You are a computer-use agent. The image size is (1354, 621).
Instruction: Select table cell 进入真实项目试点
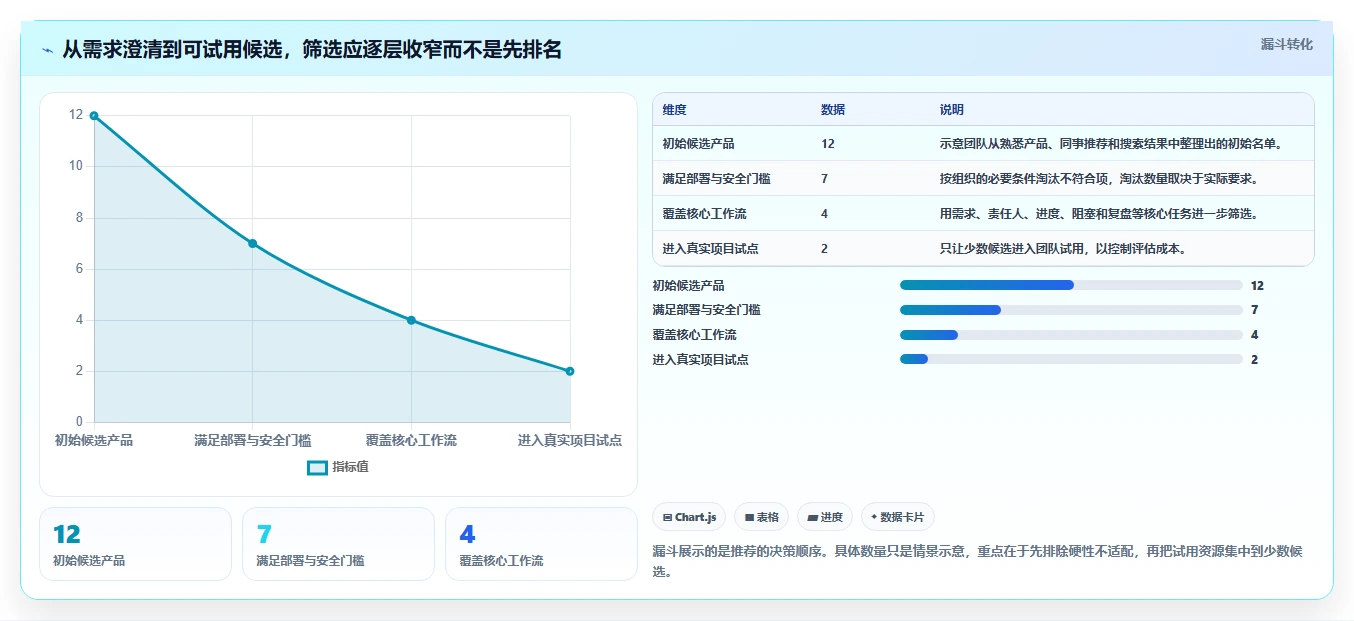[x=710, y=249]
